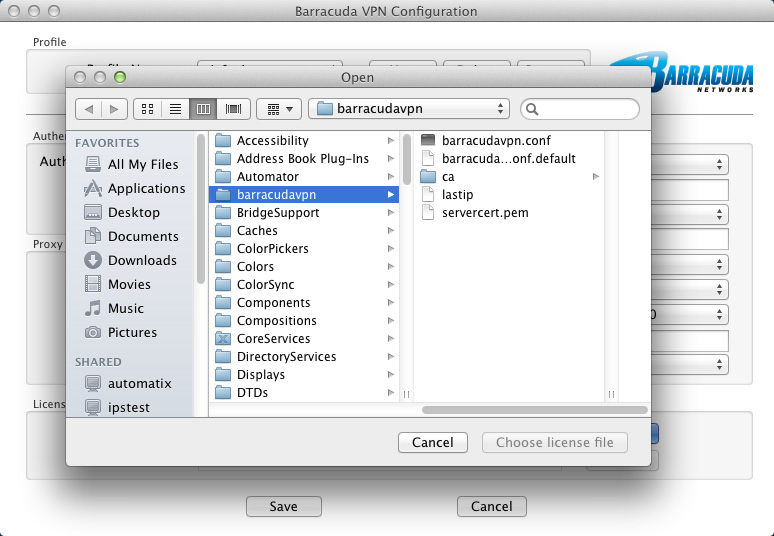Expand ca folder via its arrow
Image resolution: width=774 pixels, height=536 pixels.
(596, 177)
